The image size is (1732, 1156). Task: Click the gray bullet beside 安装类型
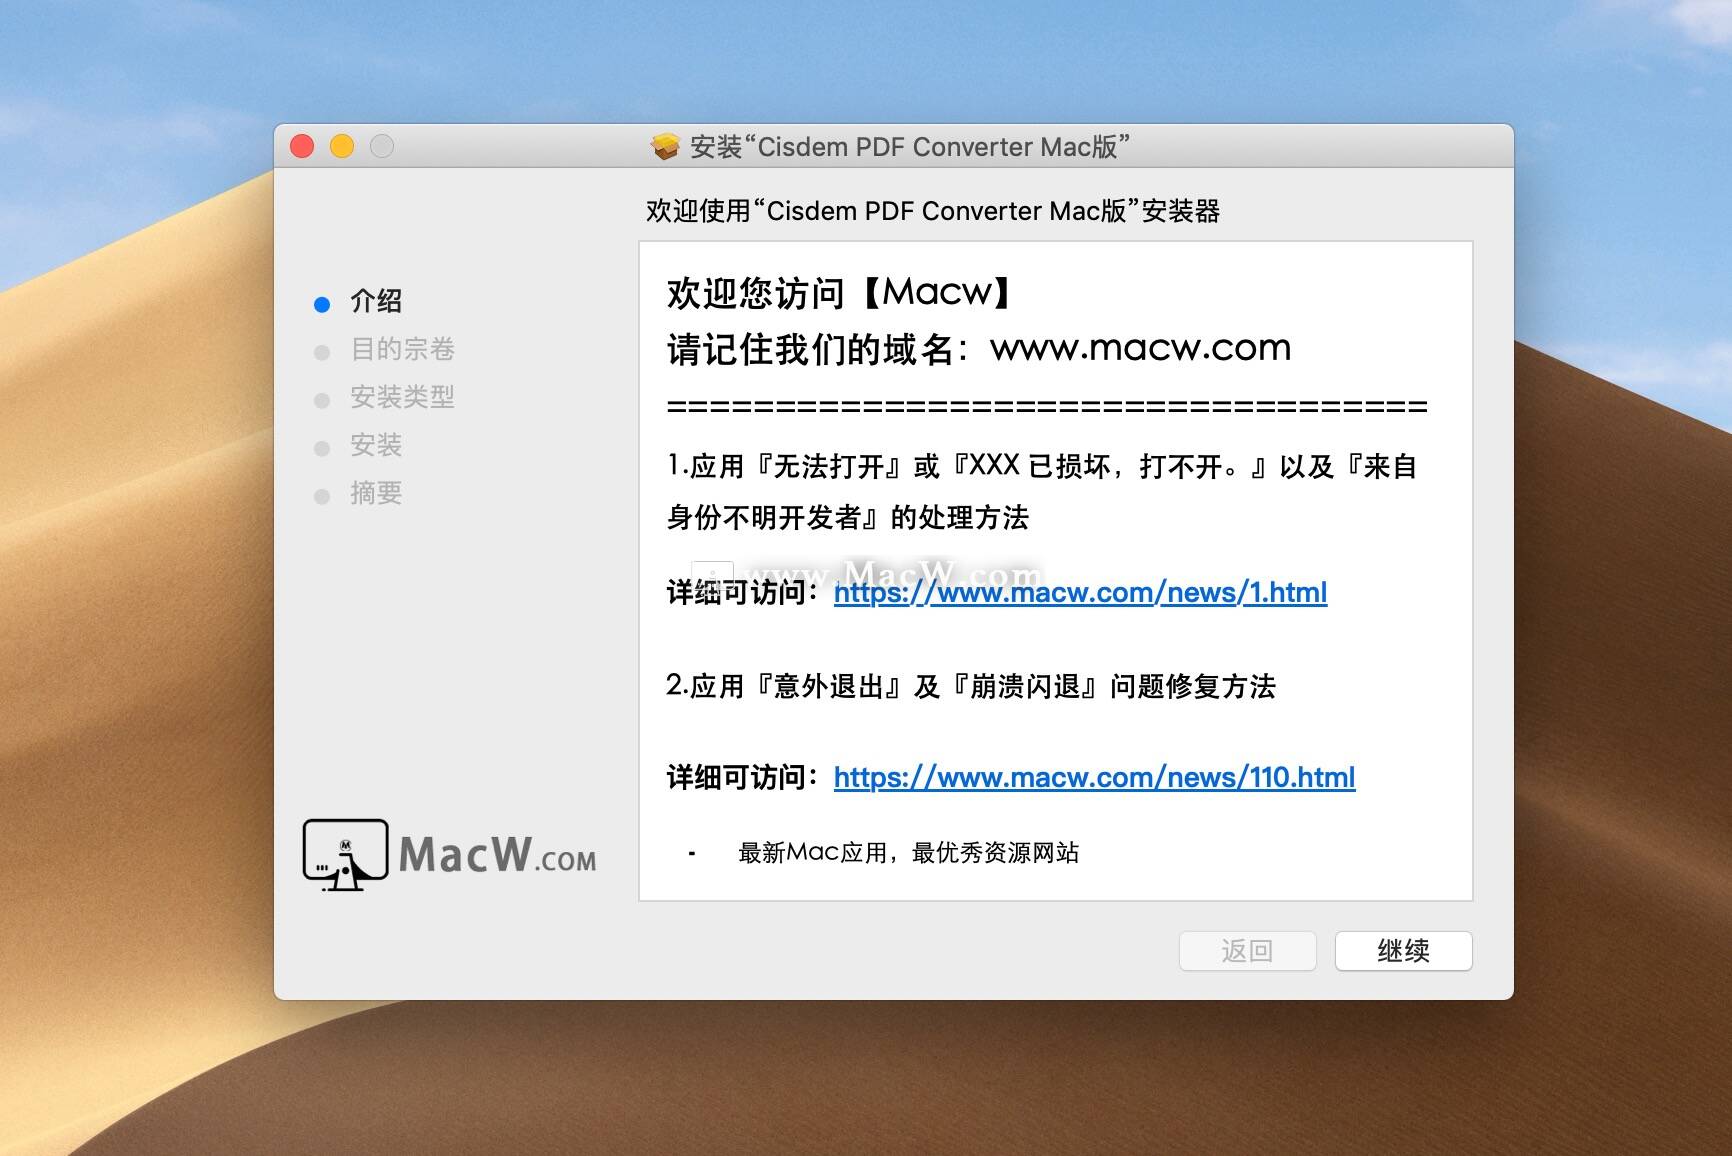pos(322,400)
